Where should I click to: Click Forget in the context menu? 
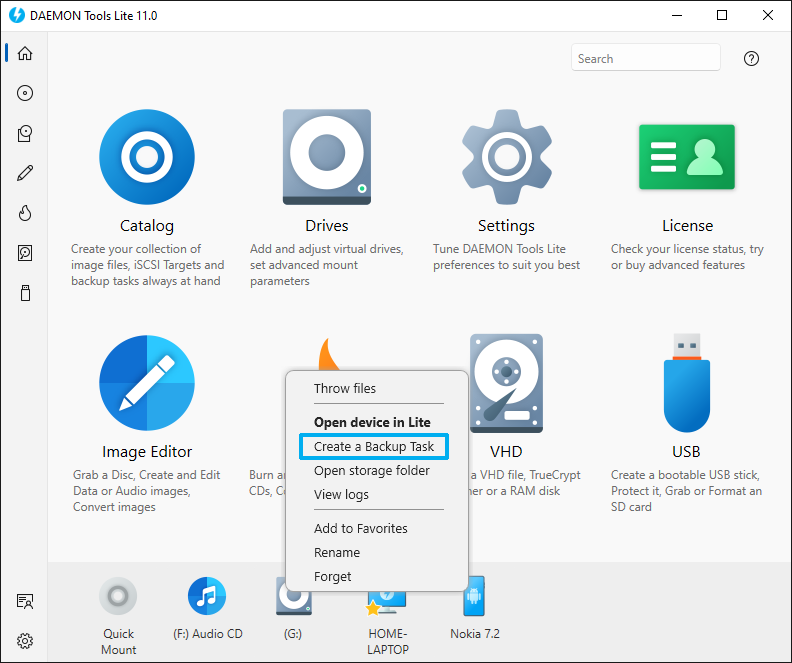pos(333,576)
